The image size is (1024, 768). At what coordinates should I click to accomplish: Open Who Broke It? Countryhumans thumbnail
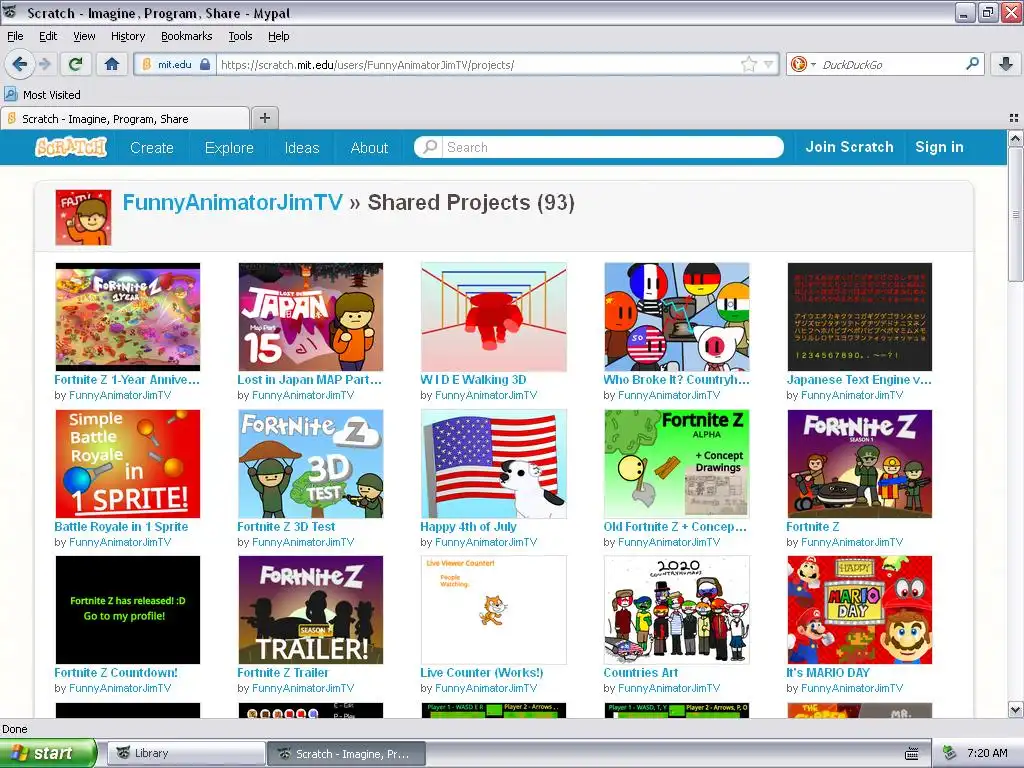click(x=677, y=317)
